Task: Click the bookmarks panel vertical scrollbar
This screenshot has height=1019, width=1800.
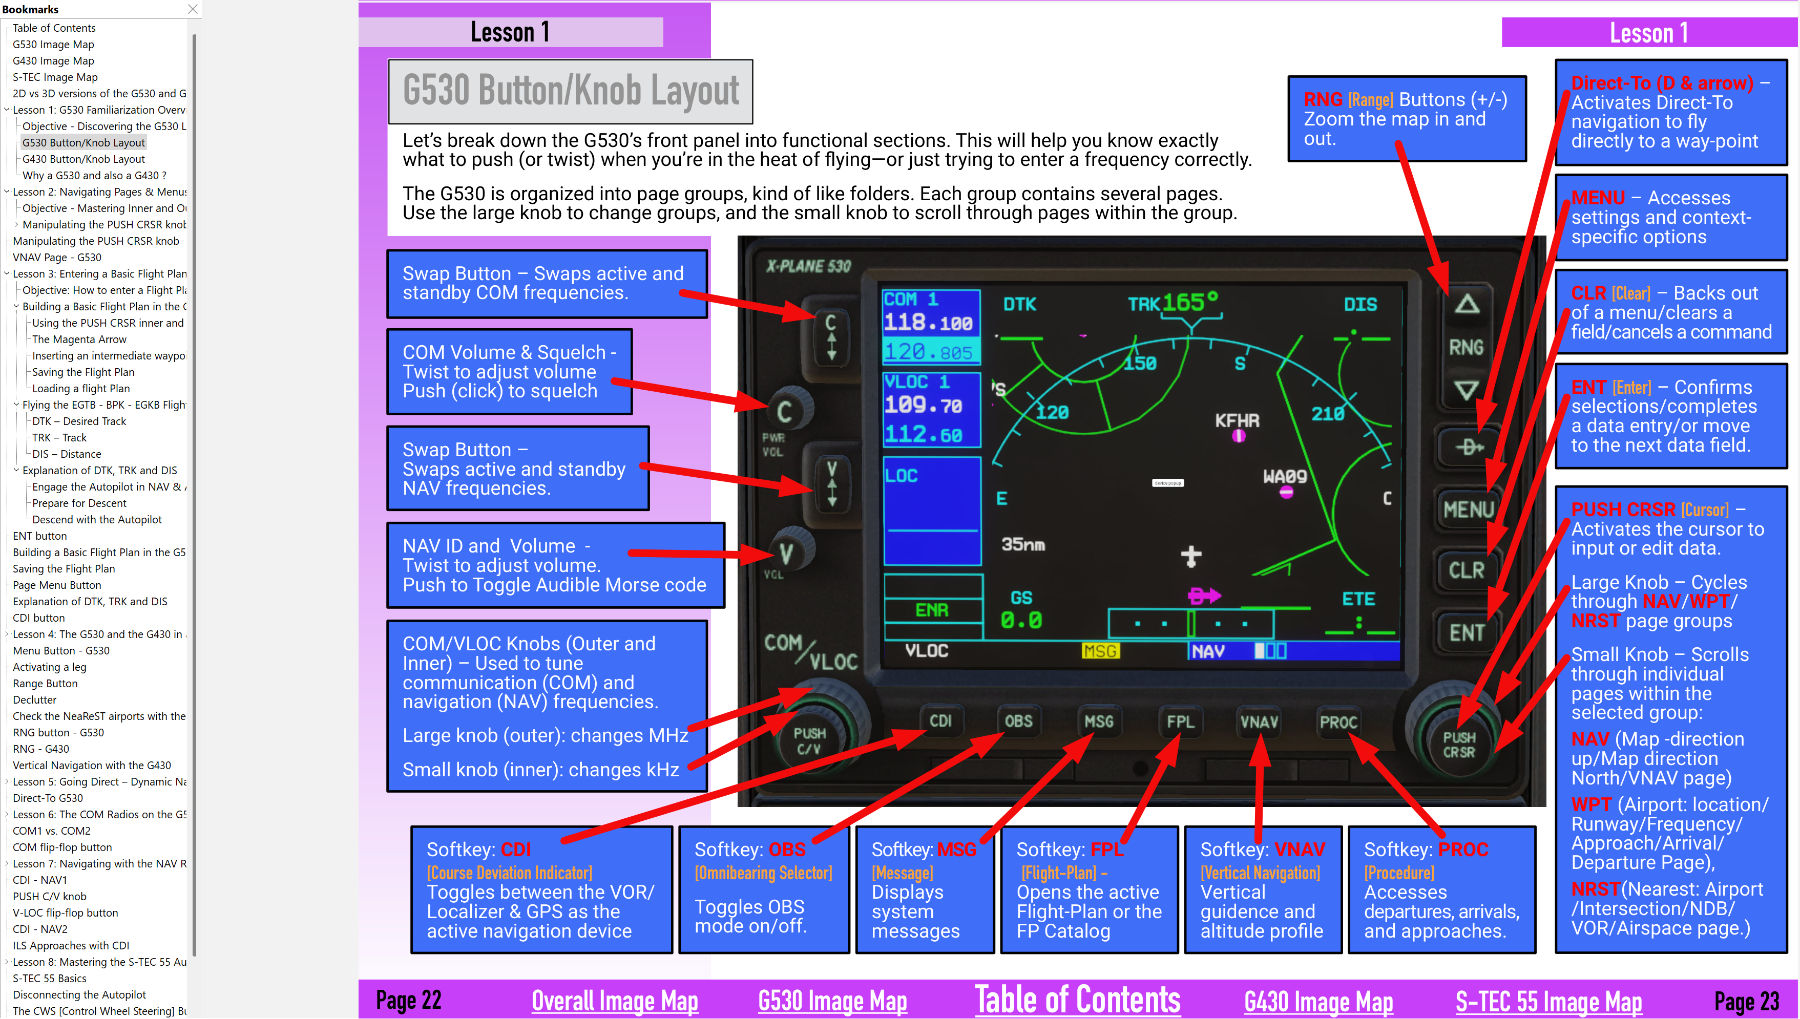Action: click(193, 495)
